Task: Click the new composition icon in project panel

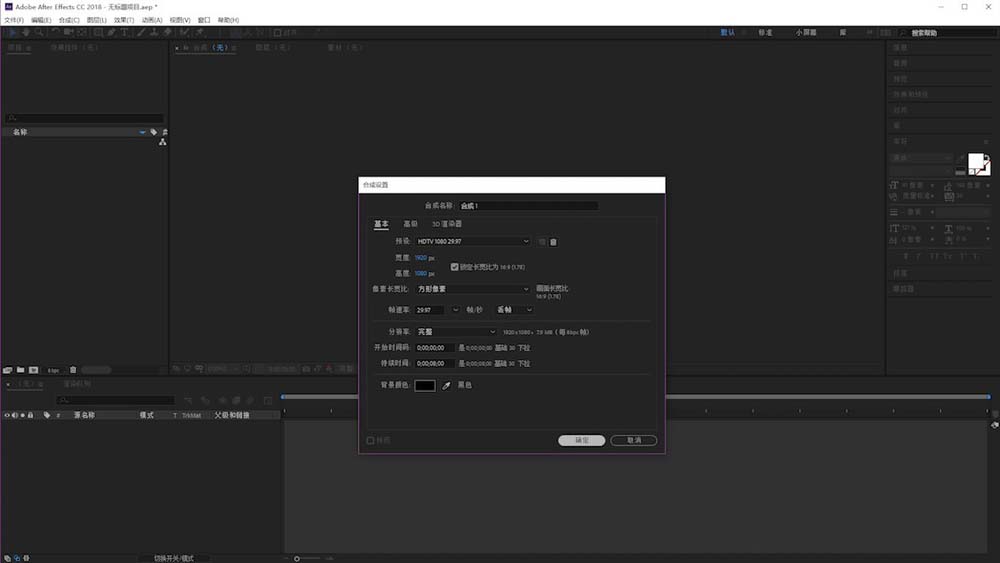Action: [33, 370]
